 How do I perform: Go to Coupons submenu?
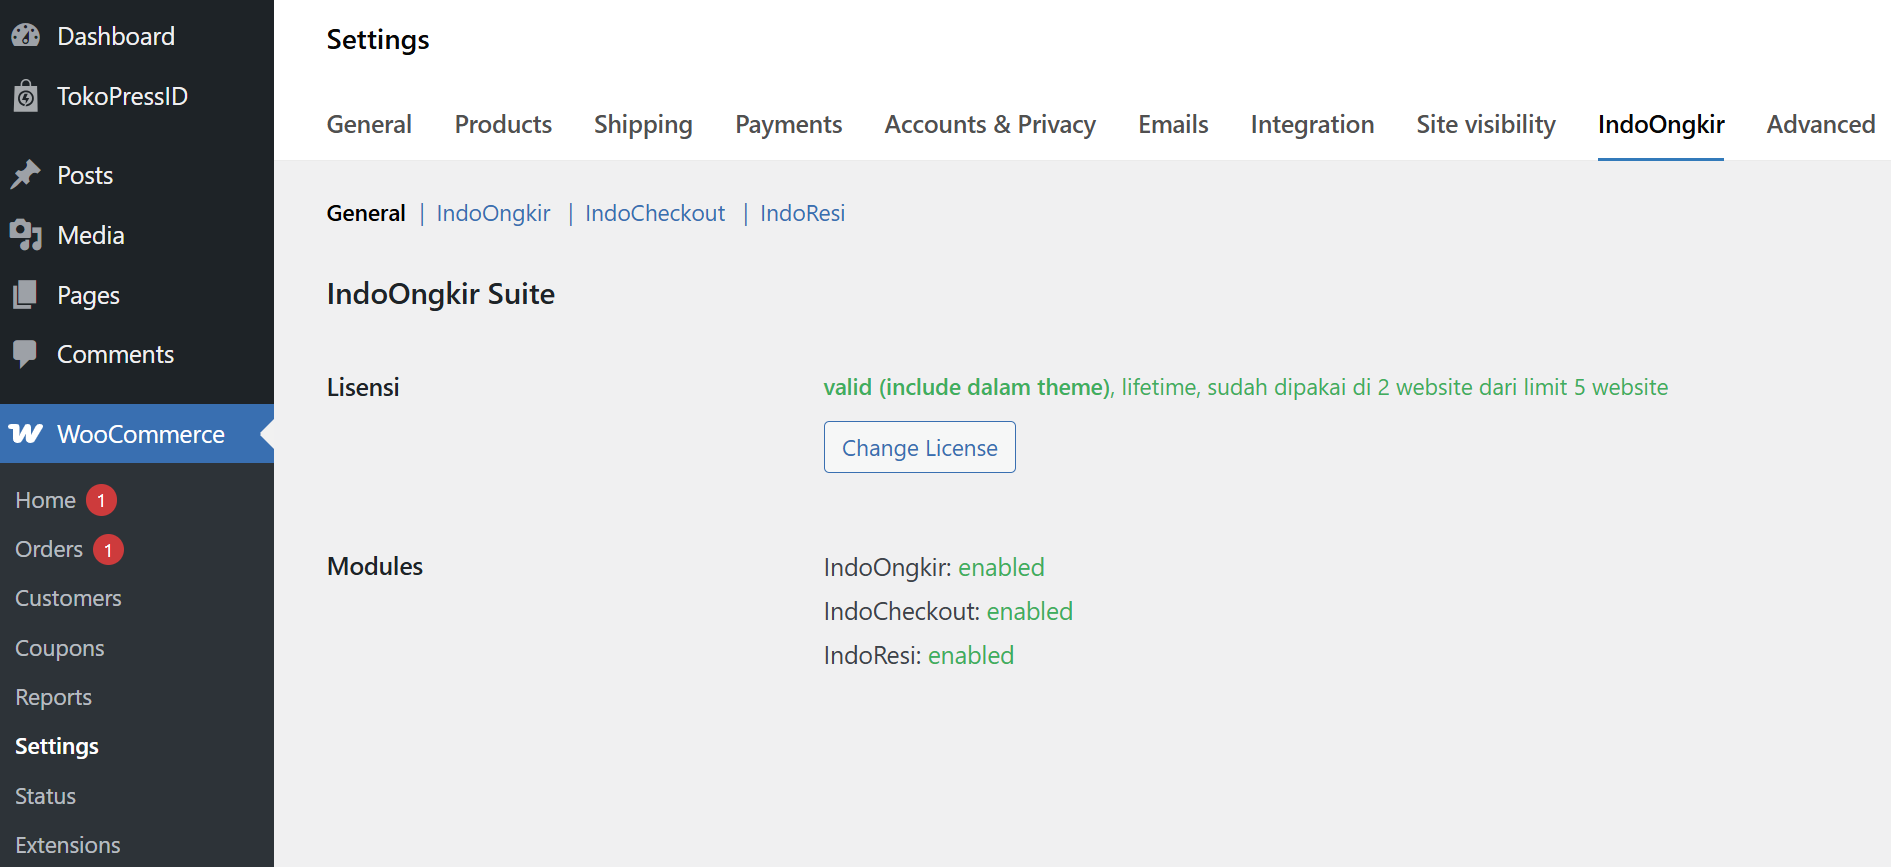tap(60, 648)
